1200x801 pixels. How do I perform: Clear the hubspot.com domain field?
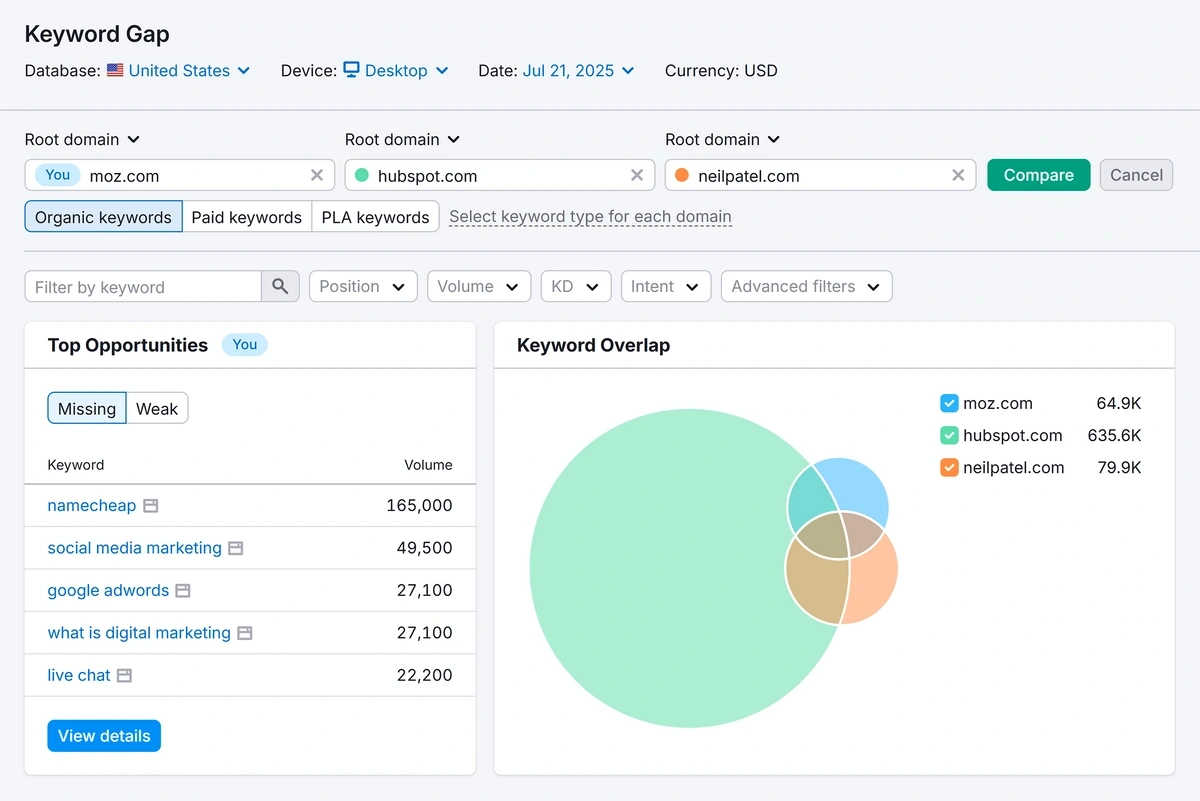[637, 175]
